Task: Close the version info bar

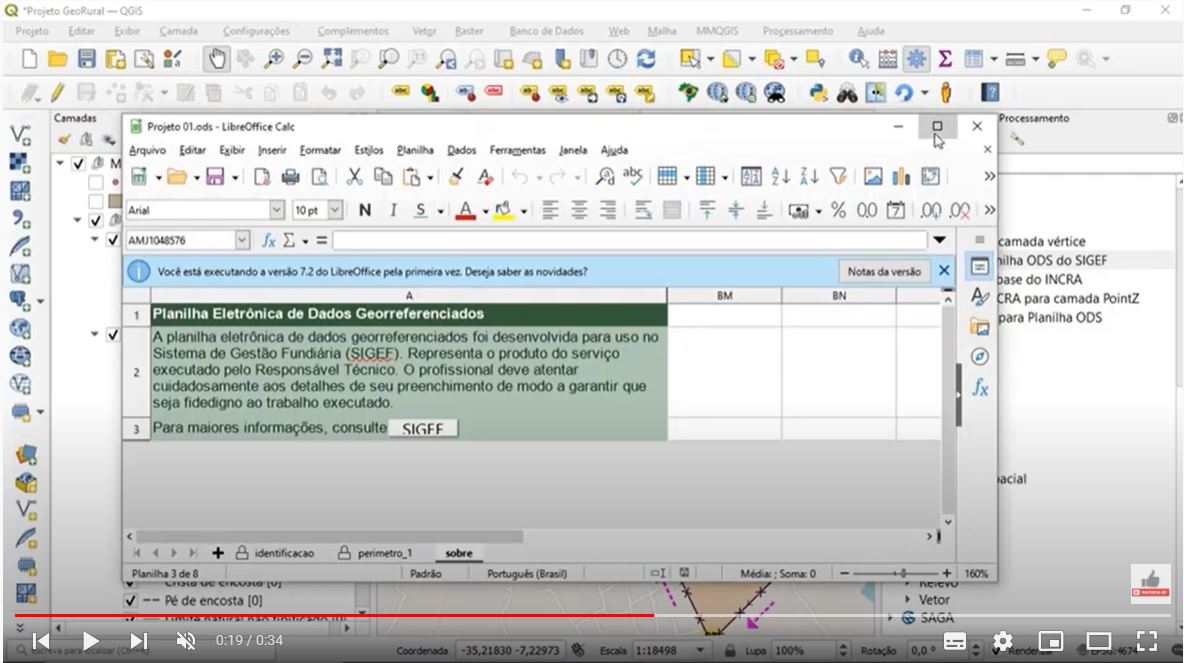Action: click(x=944, y=270)
